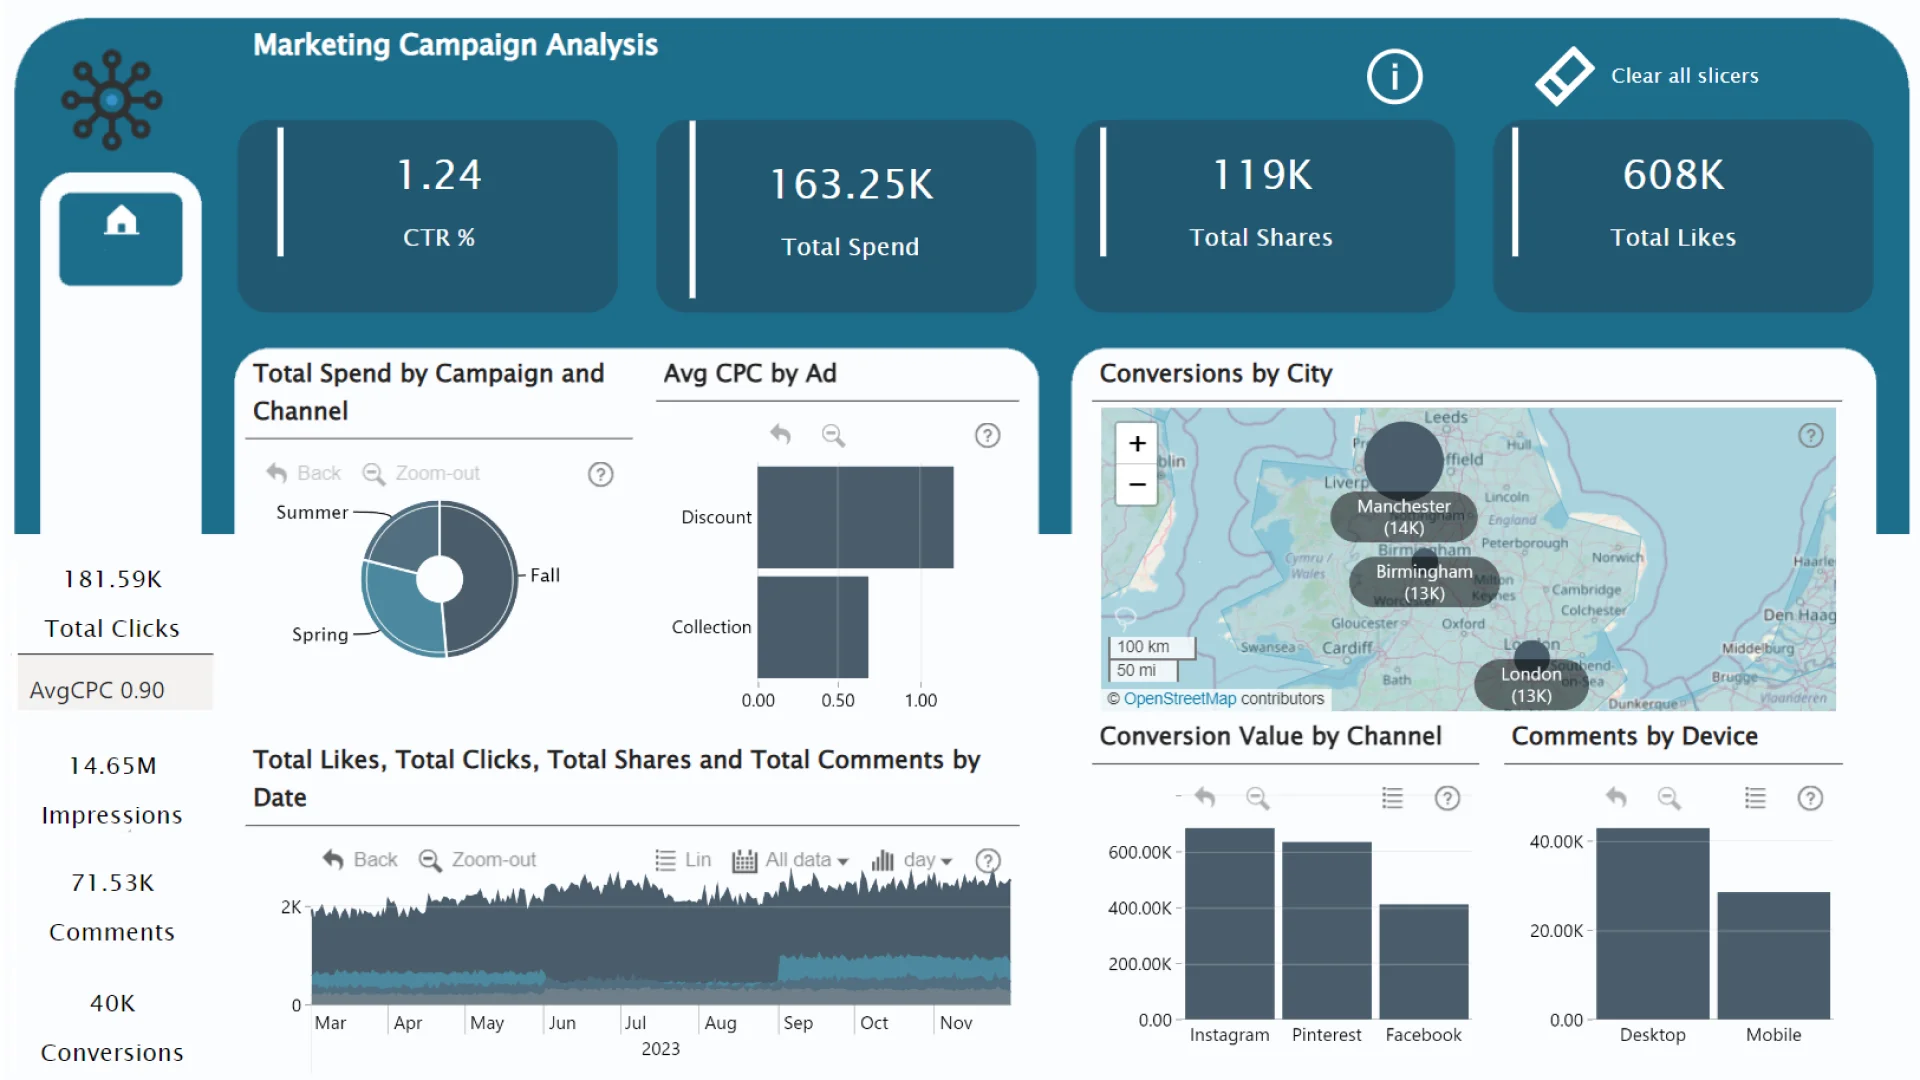Click the 181.59K Total Clicks value
Screen dimensions: 1920x1080
(112, 580)
